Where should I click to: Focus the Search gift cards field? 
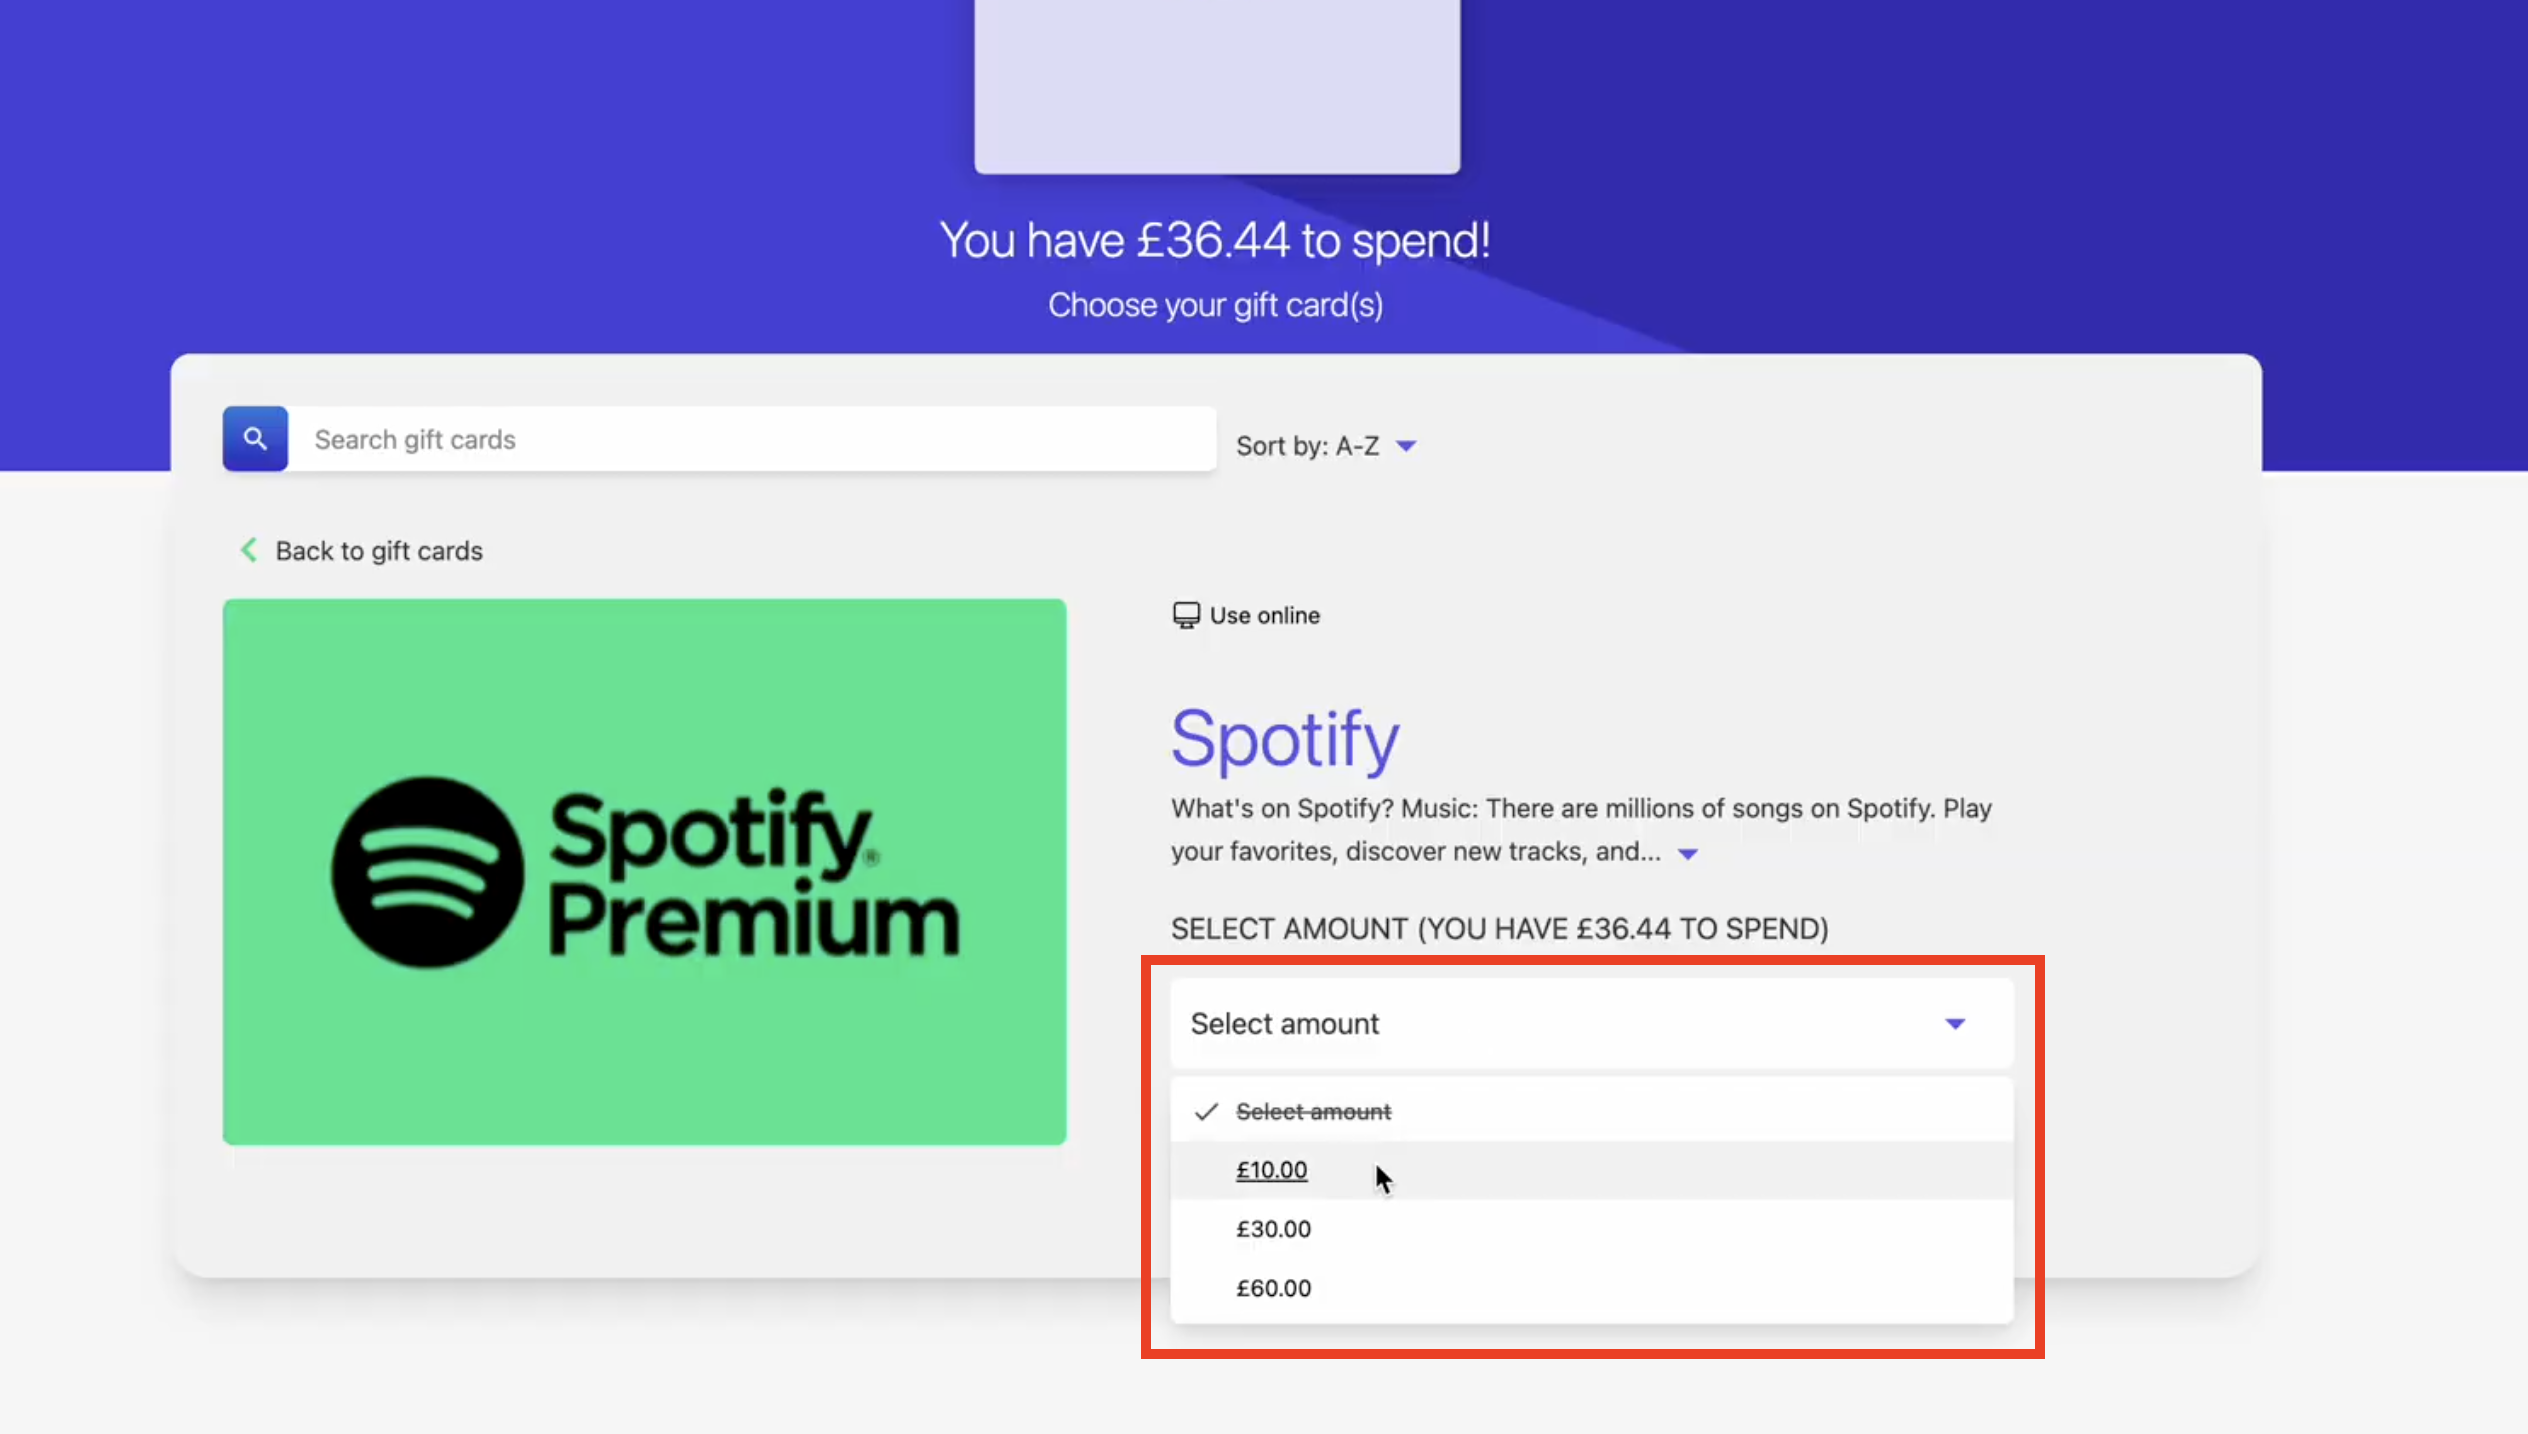click(x=752, y=439)
